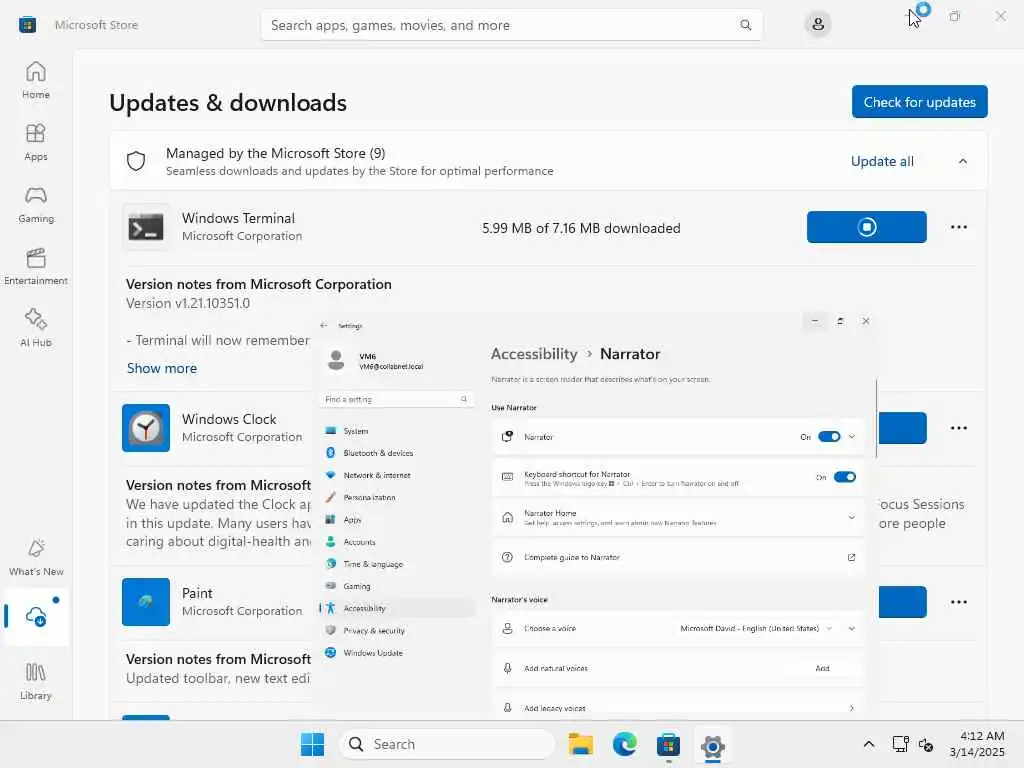Open the Microsoft David voice dropdown

pos(756,628)
